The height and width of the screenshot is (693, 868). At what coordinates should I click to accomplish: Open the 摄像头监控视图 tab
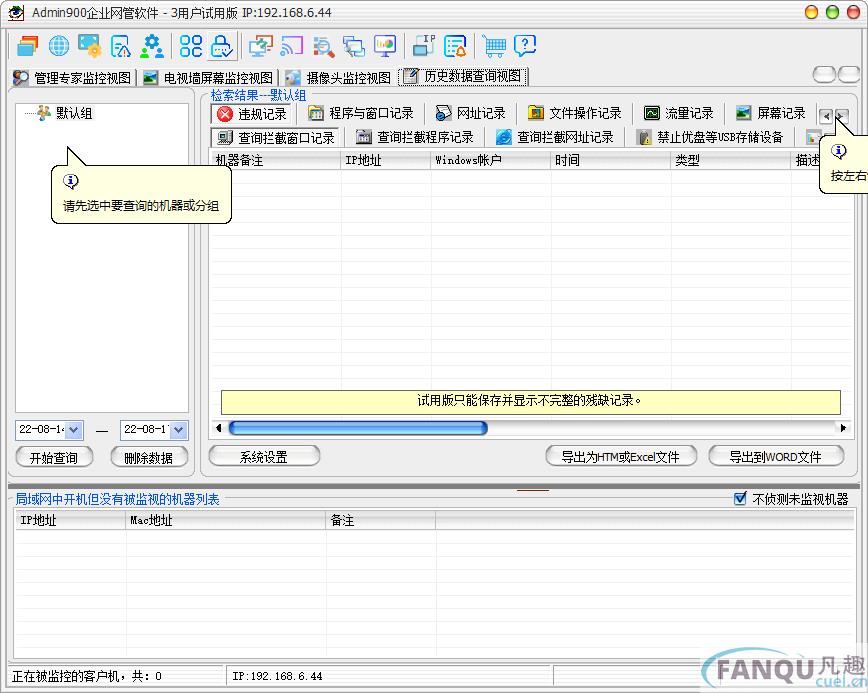pos(338,77)
